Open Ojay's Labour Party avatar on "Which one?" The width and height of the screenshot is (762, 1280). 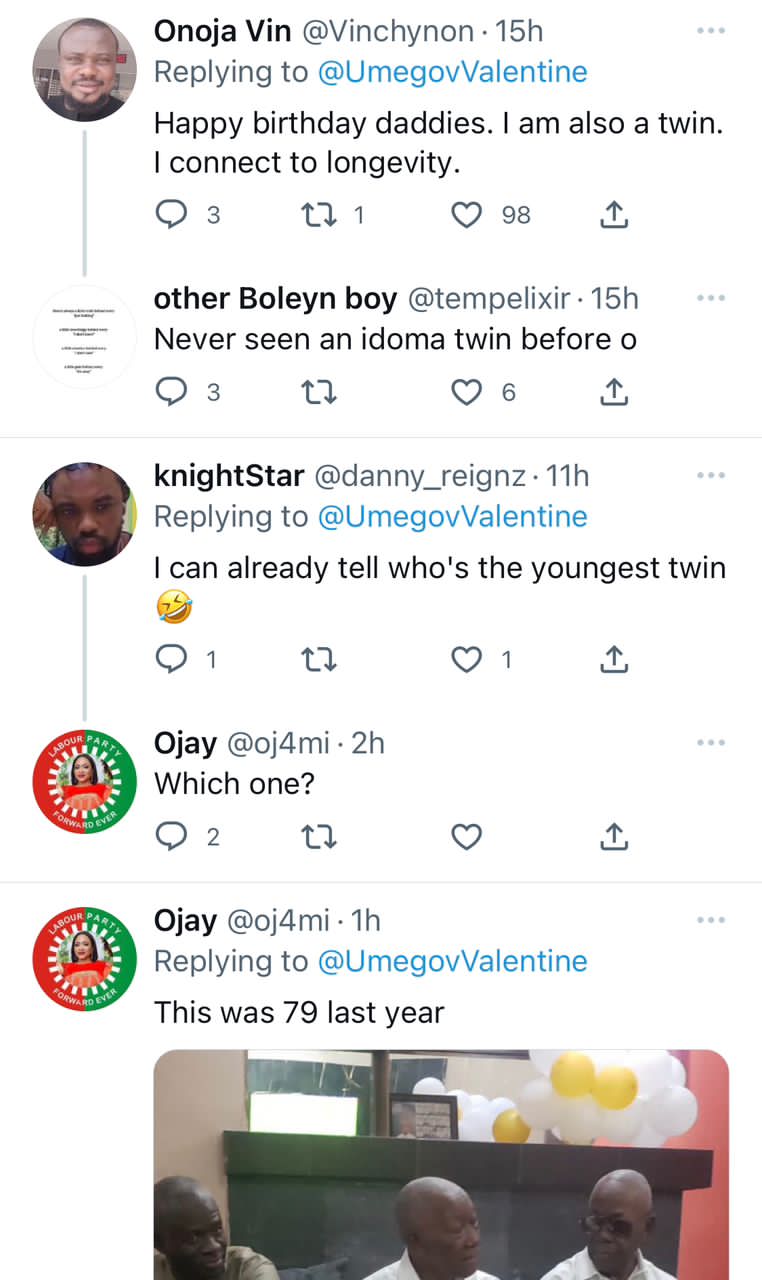[x=84, y=781]
